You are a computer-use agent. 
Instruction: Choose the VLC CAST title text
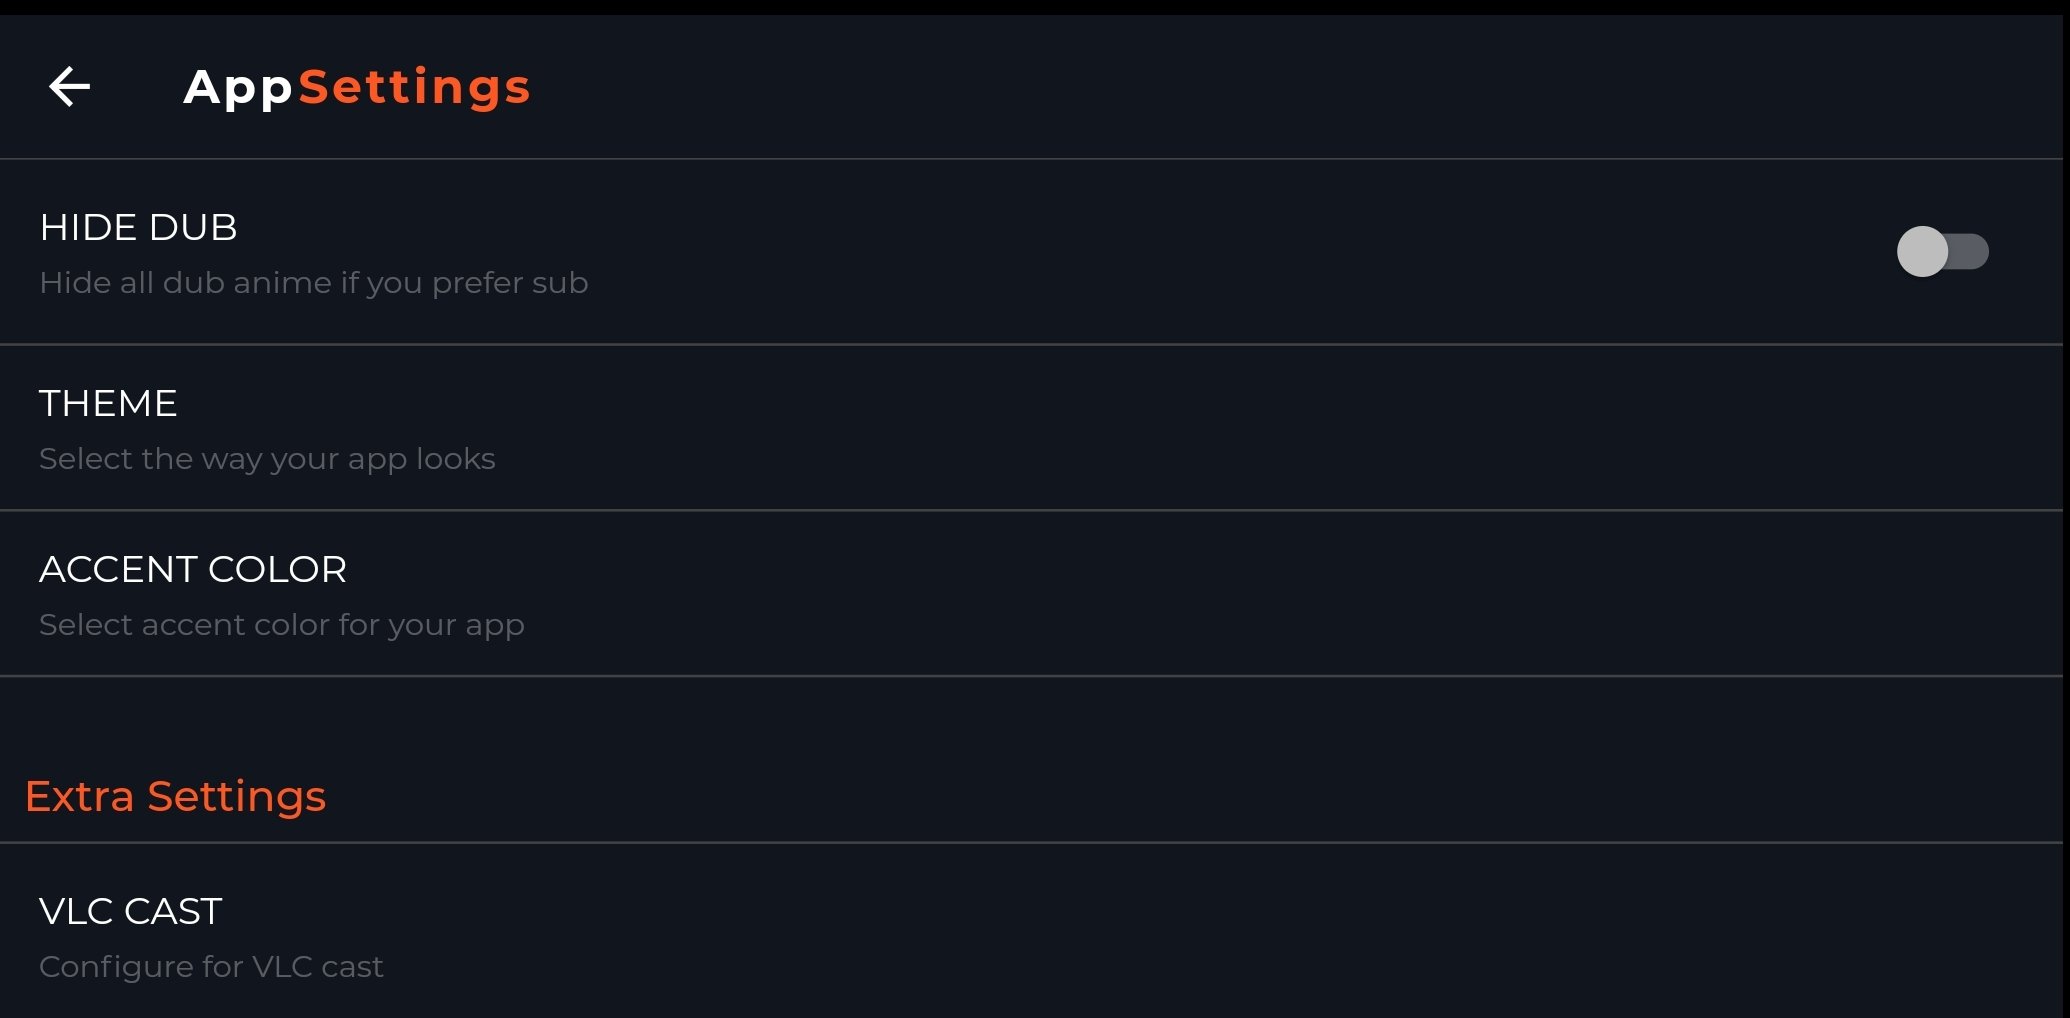click(130, 911)
